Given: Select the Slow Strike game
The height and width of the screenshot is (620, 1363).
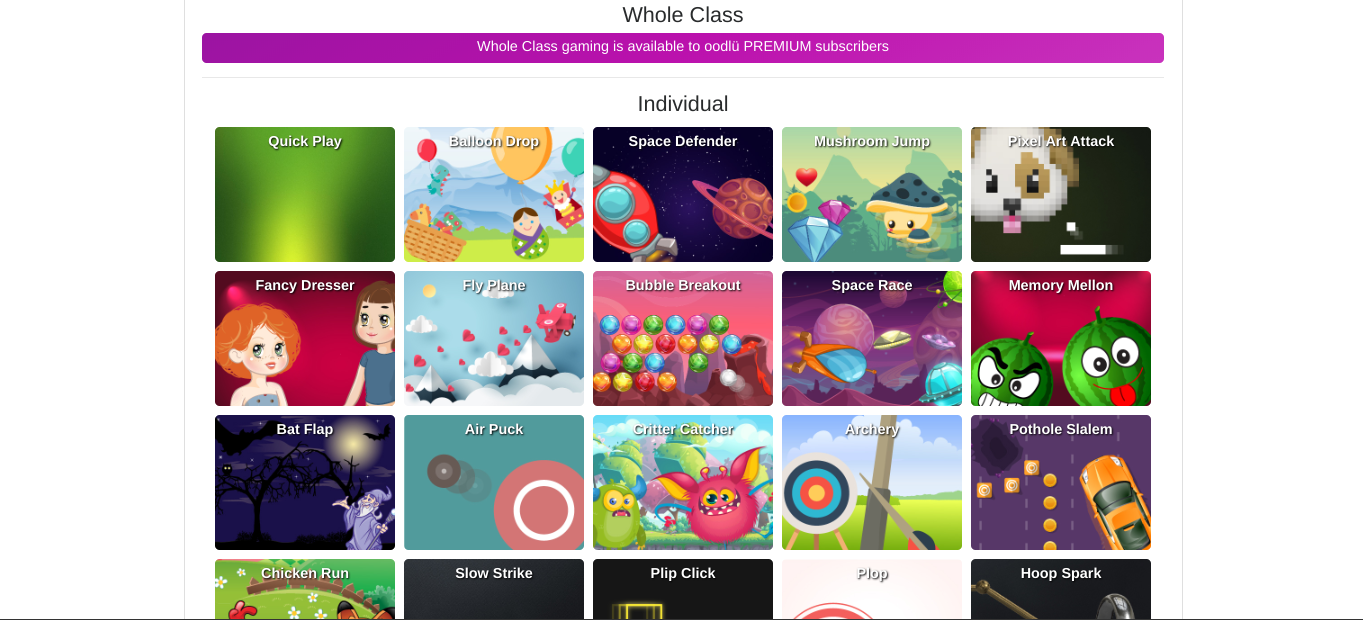Looking at the screenshot, I should pos(494,589).
